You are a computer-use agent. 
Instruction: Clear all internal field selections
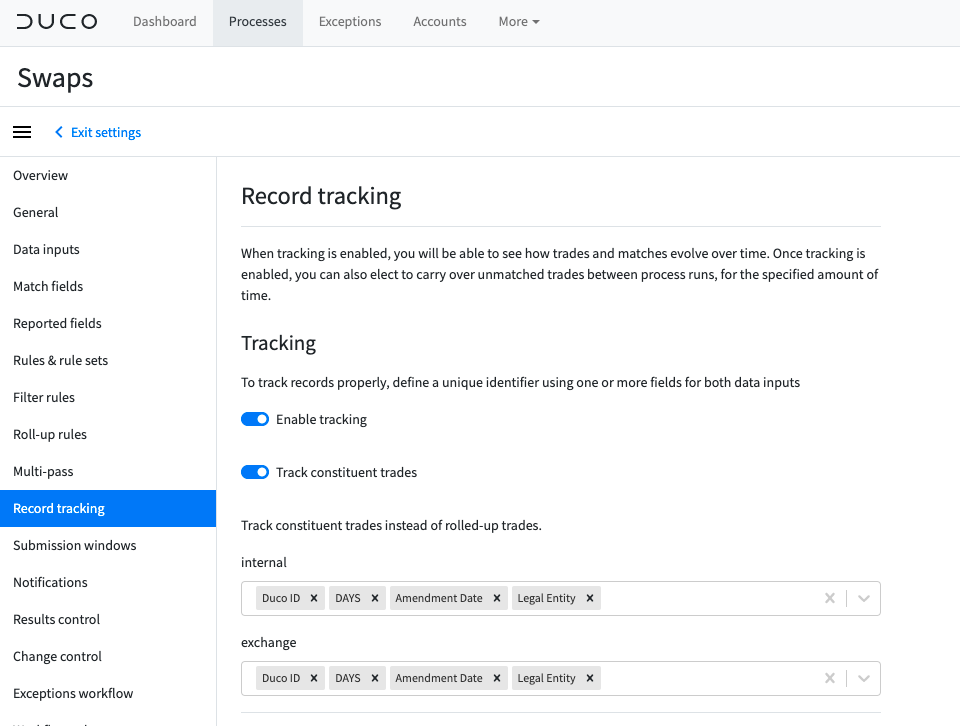pyautogui.click(x=830, y=598)
